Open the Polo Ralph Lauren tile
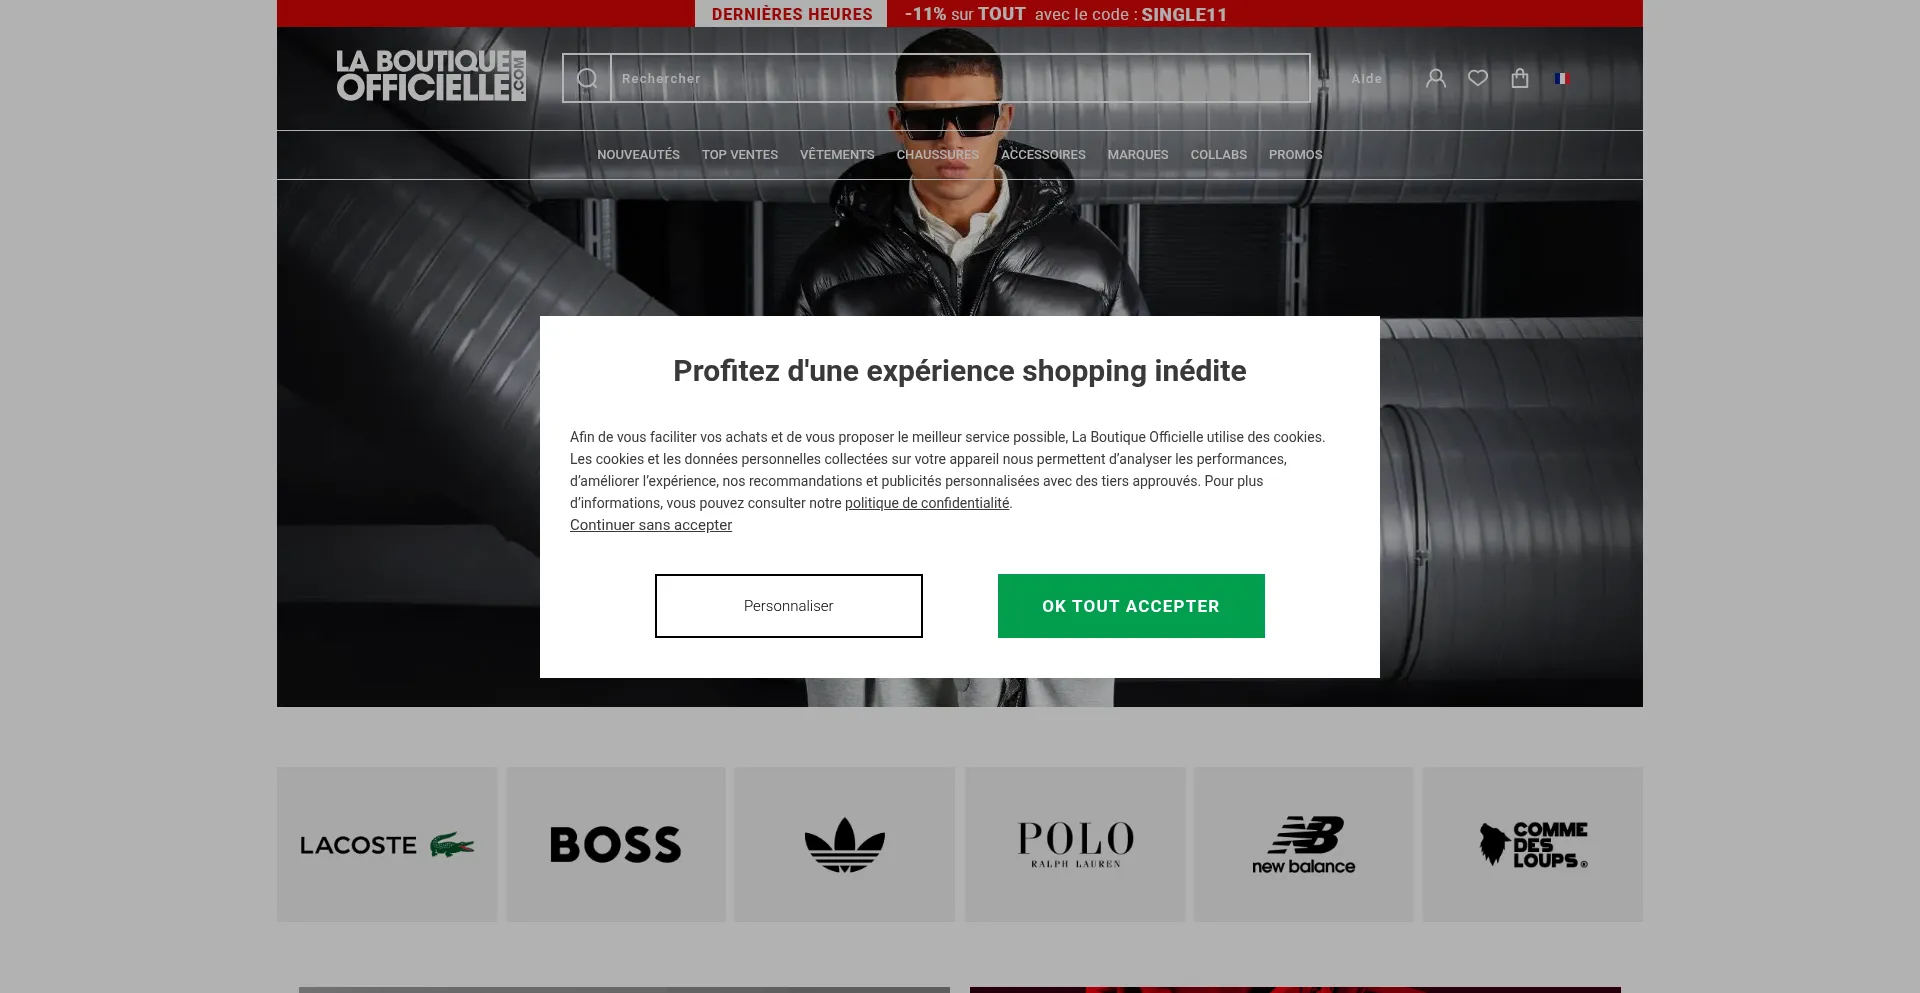The image size is (1920, 993). 1075,844
